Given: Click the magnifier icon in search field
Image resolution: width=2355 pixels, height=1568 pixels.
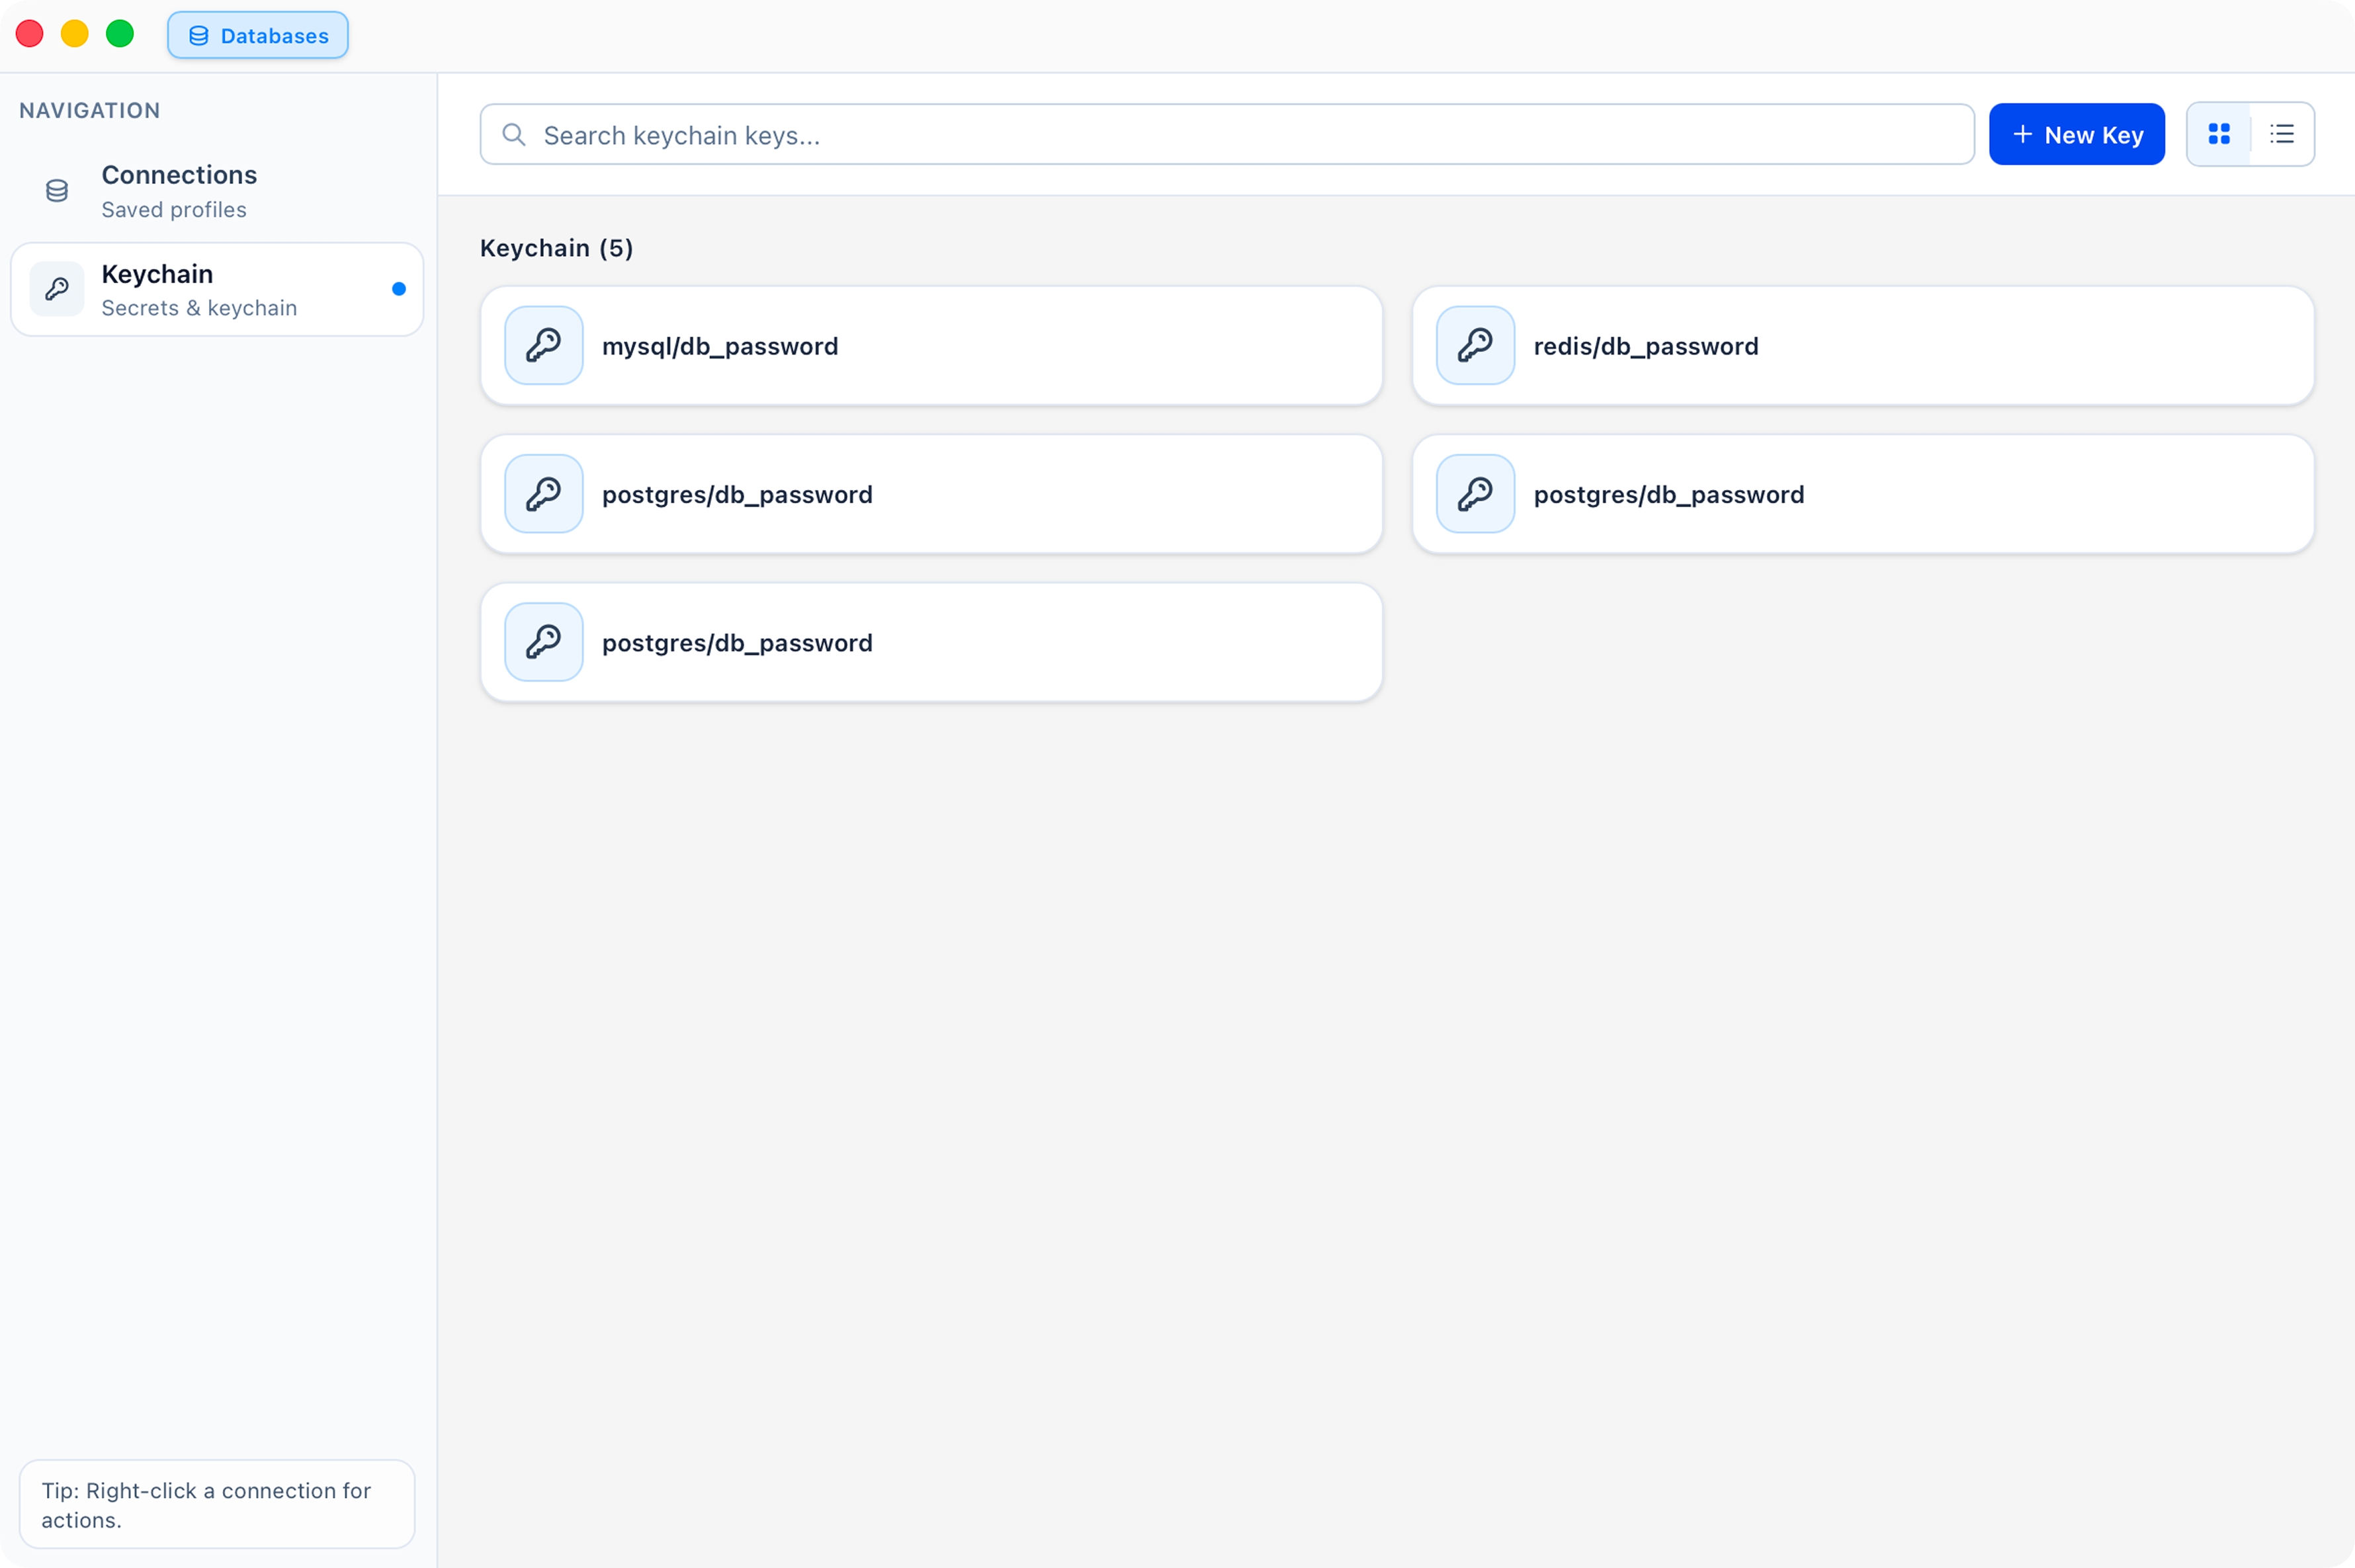Looking at the screenshot, I should 514,135.
